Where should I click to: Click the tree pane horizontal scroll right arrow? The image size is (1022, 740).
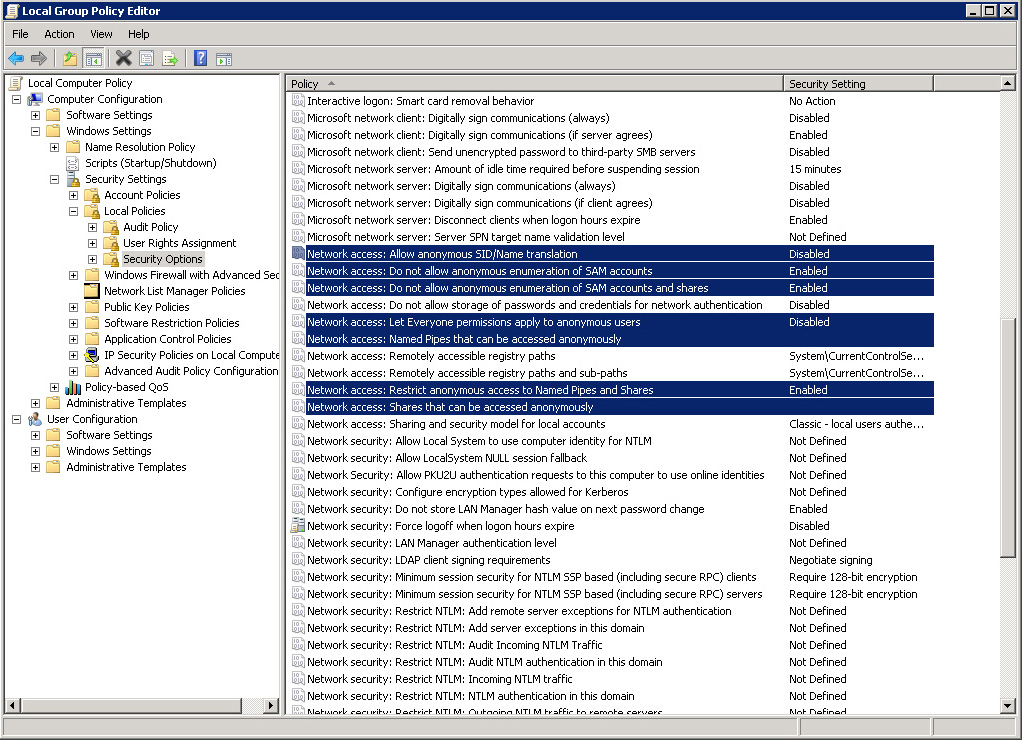pyautogui.click(x=270, y=705)
